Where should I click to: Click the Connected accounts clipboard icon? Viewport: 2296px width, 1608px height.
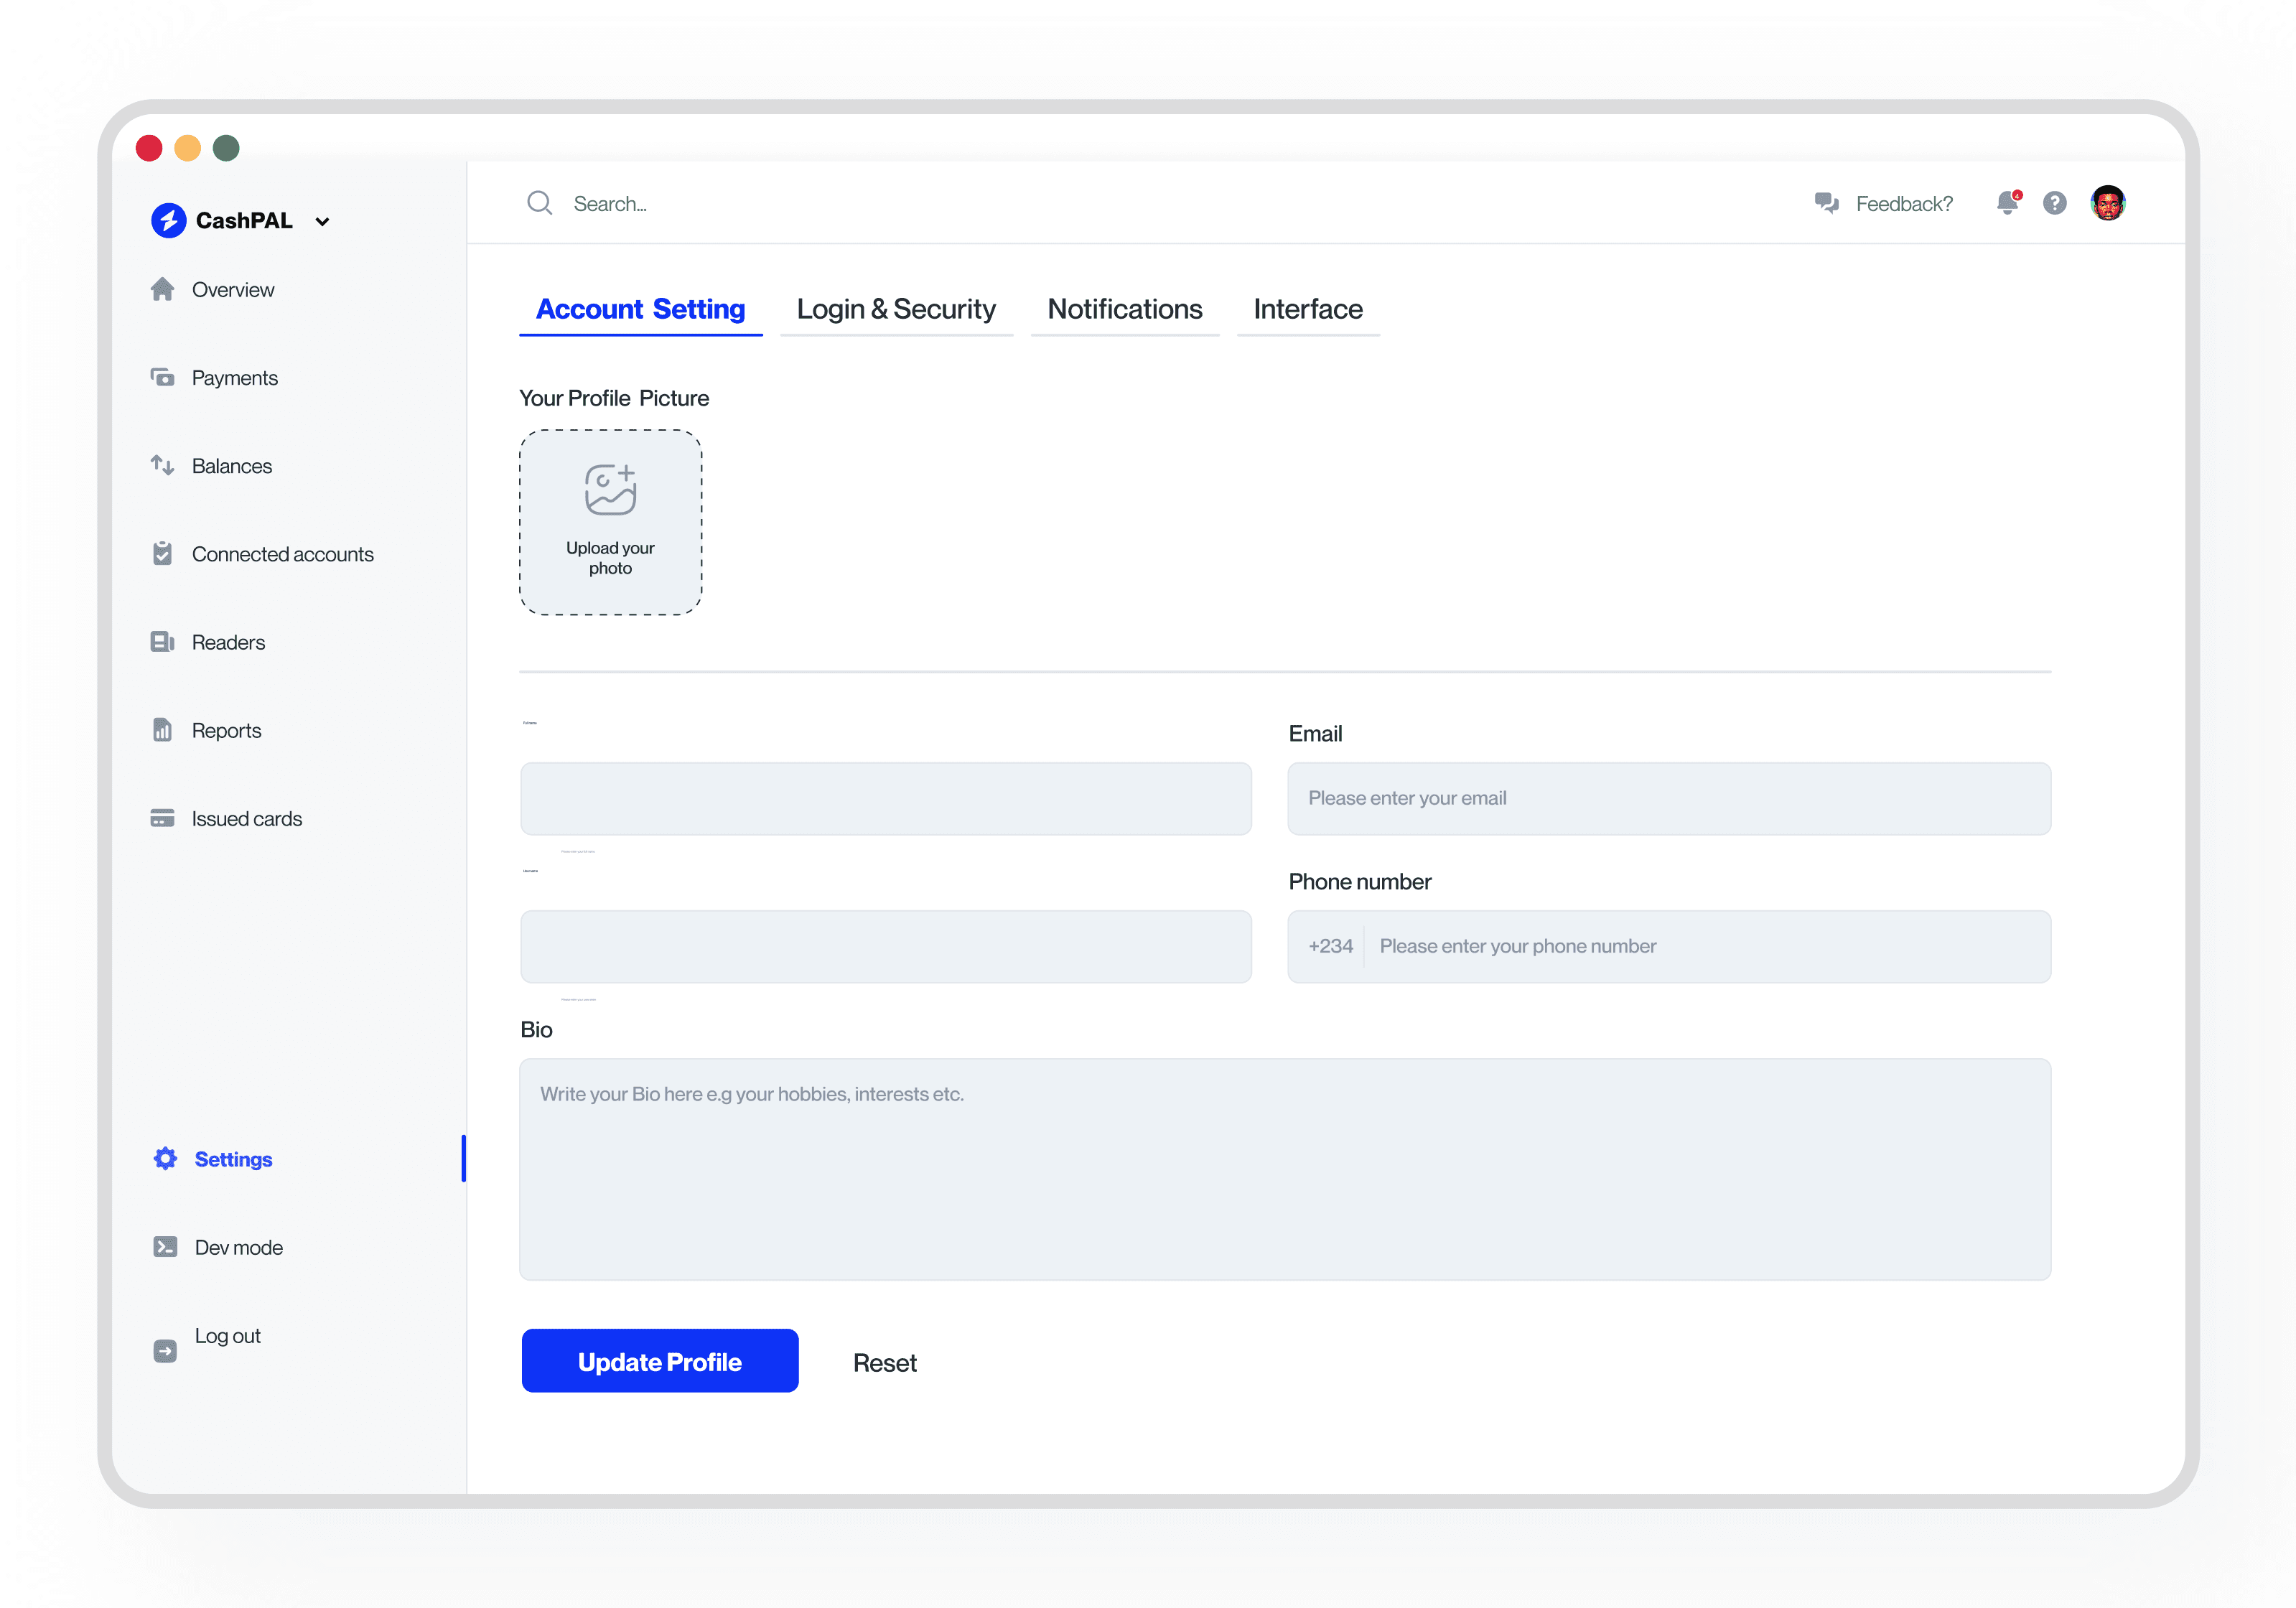(164, 553)
